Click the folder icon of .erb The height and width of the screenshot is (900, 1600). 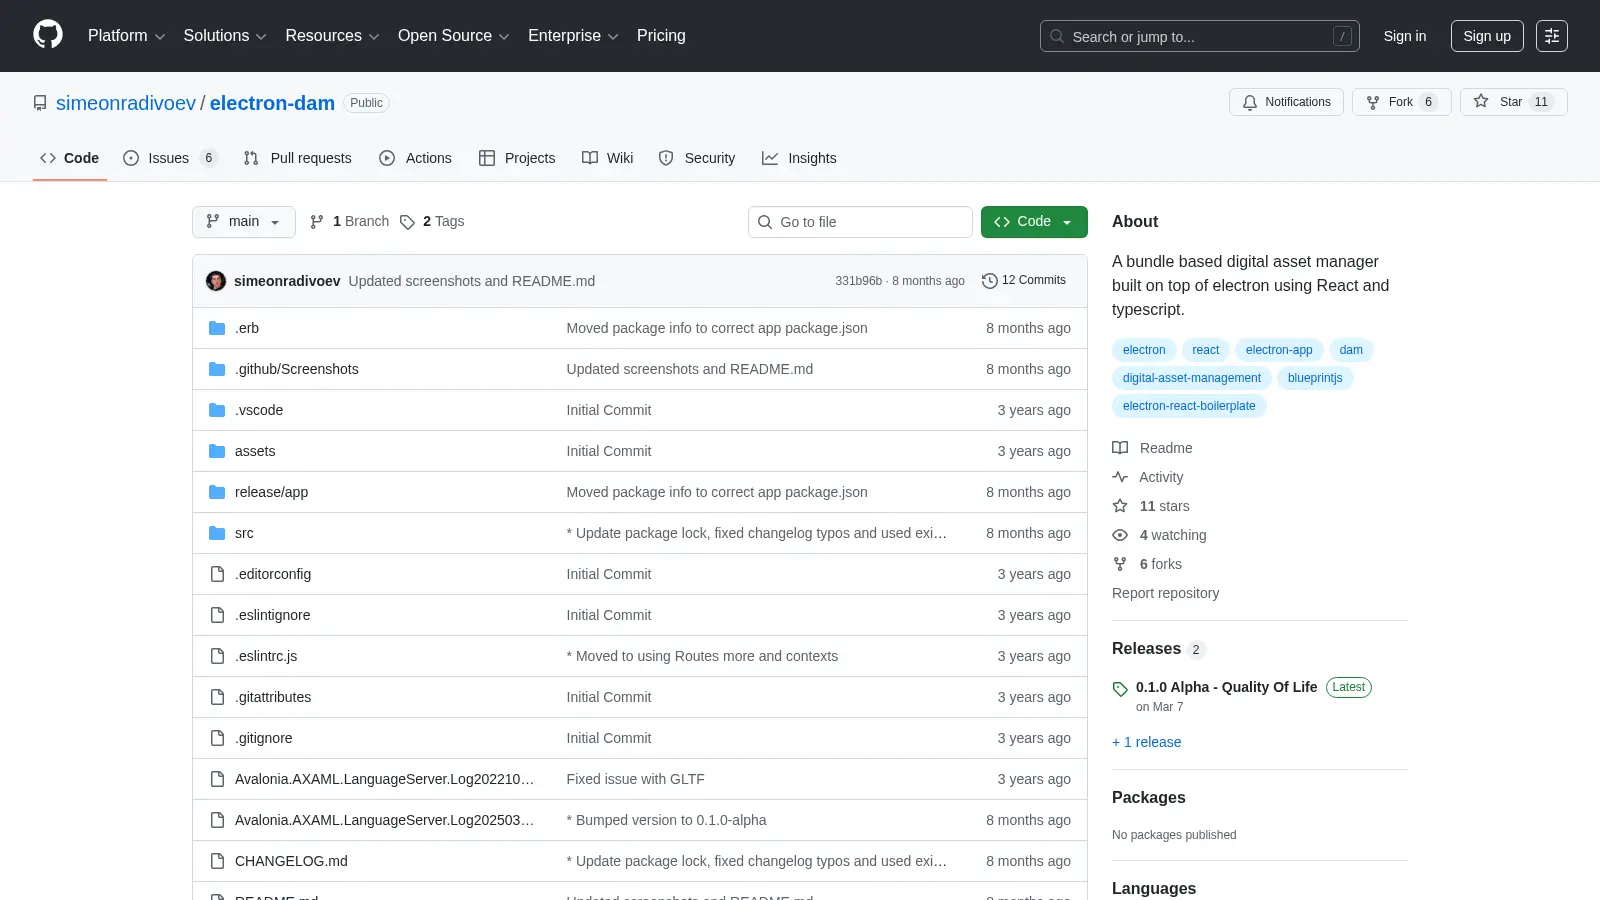coord(217,328)
